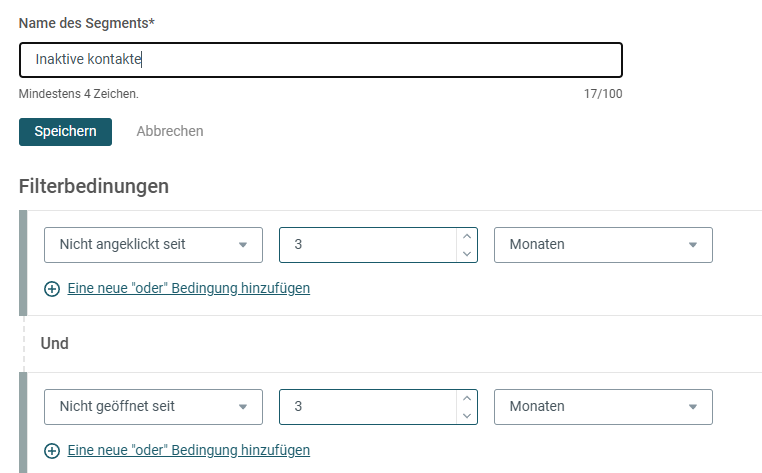The width and height of the screenshot is (762, 473).
Task: Click the plus icon under 'Nicht geöffnet seit' row
Action: point(52,451)
